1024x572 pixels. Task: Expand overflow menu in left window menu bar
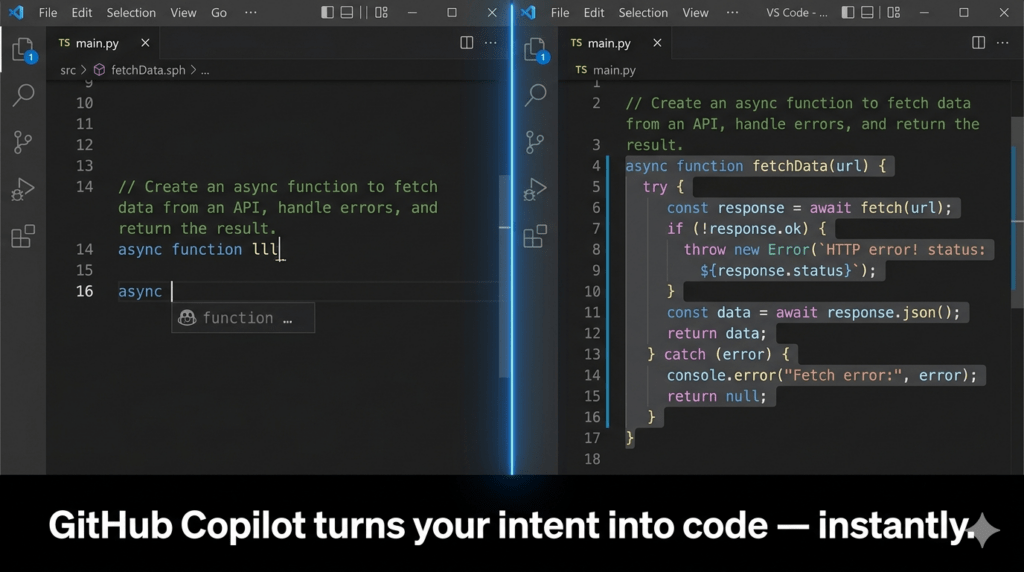251,12
